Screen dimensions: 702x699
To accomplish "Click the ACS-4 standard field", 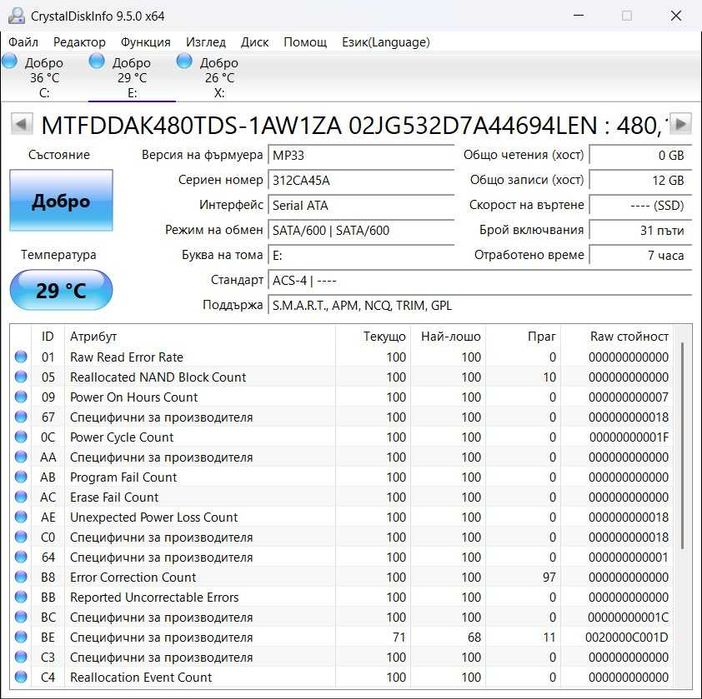I will [480, 281].
